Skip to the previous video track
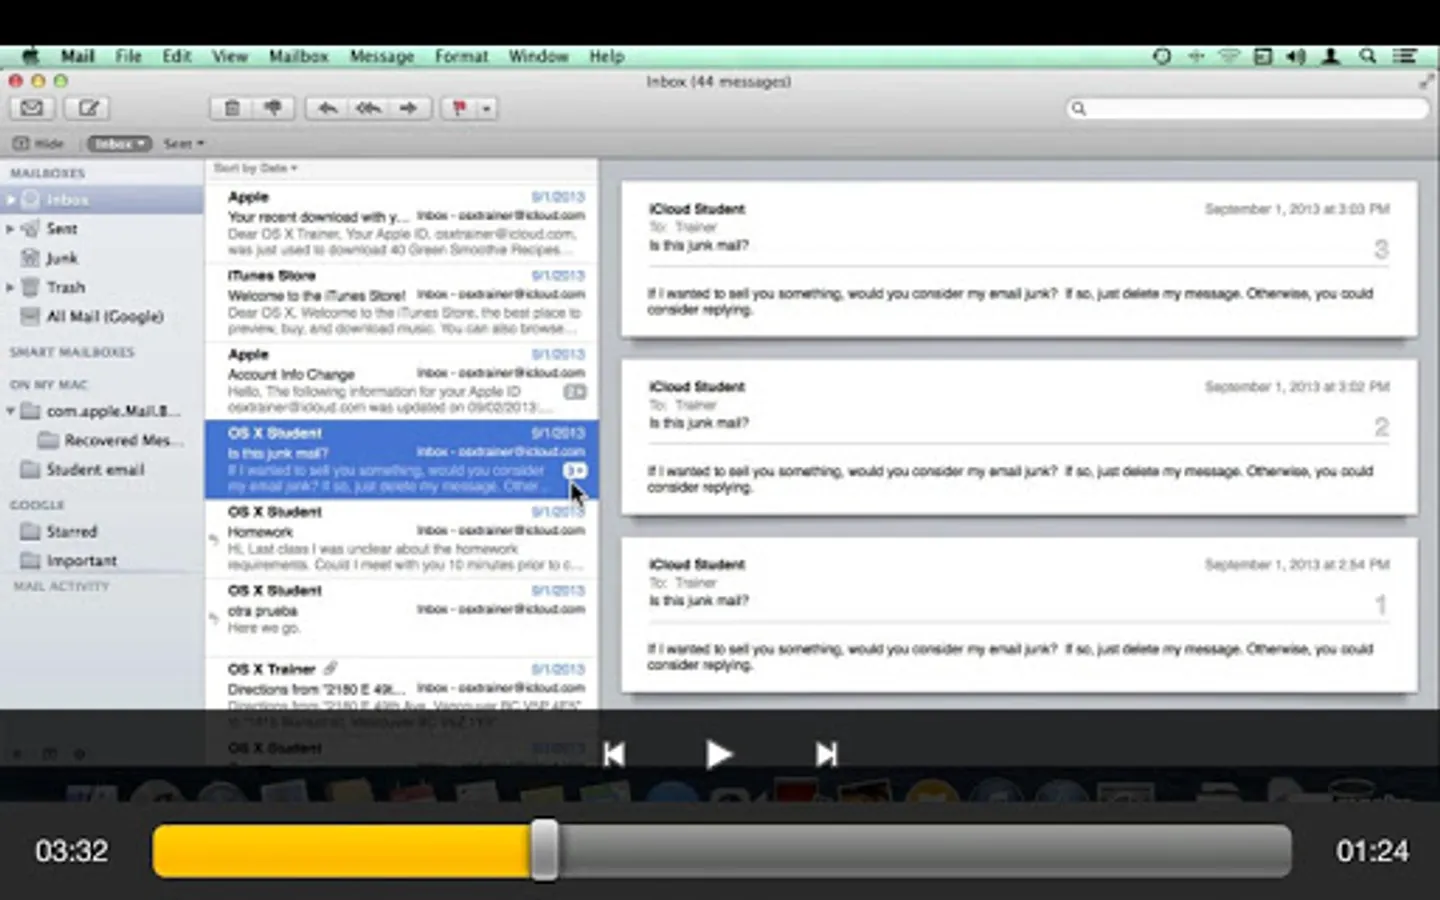Screen dimensions: 1440x900 (614, 754)
